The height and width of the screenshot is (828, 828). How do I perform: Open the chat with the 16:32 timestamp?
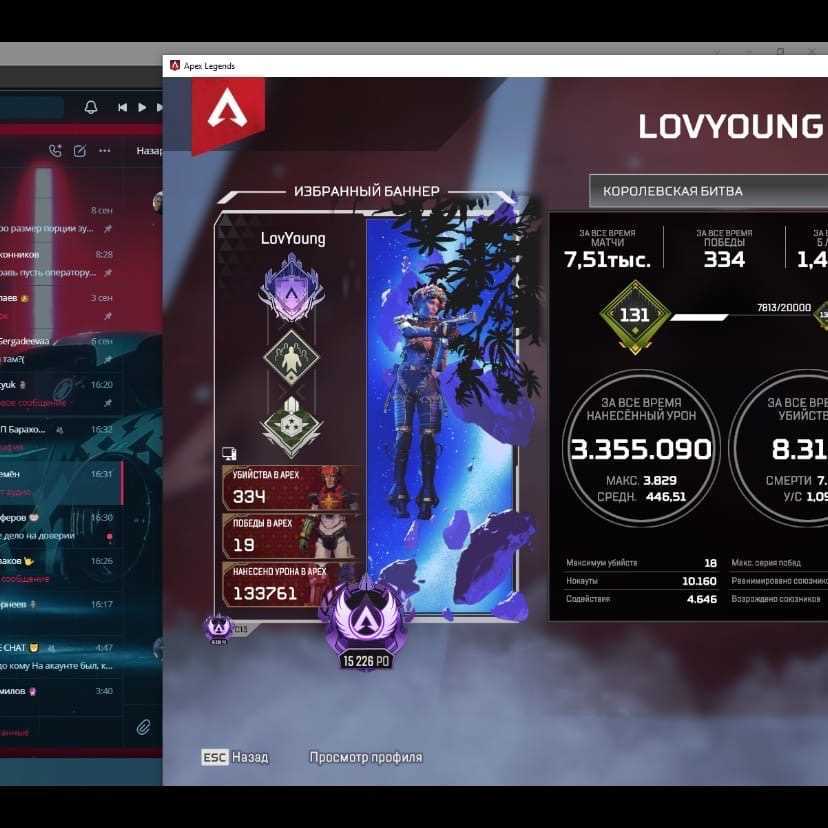click(x=61, y=438)
